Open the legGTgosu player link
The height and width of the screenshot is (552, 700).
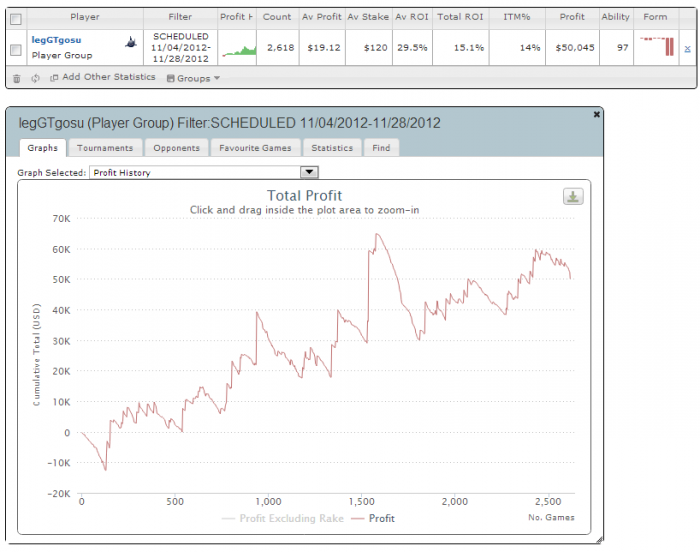(56, 40)
